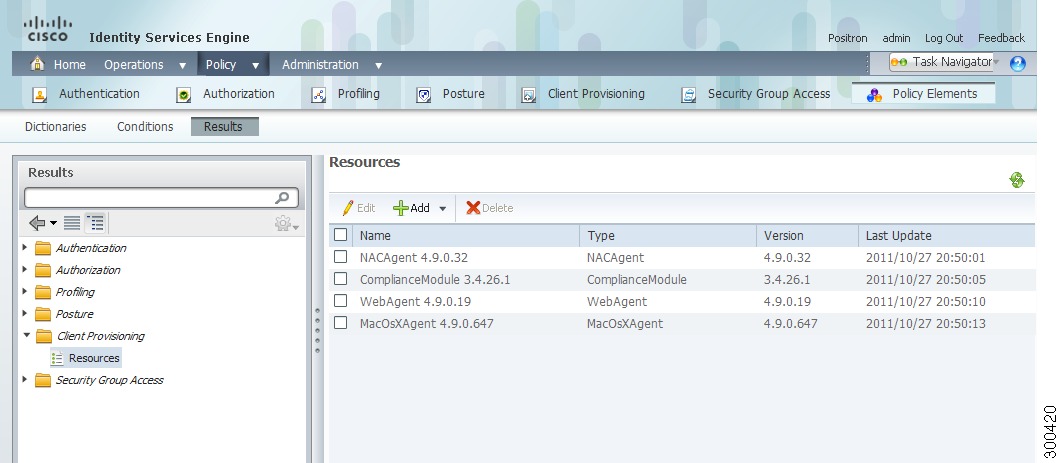Click the Authentication folder icon
The width and height of the screenshot is (1058, 463).
[x=43, y=248]
